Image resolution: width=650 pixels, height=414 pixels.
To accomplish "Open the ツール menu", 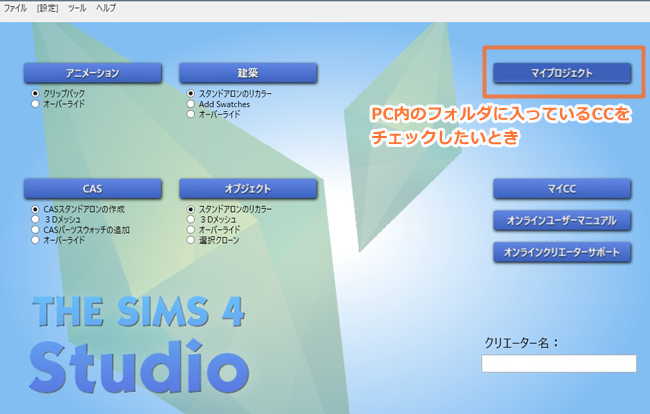I will [77, 8].
